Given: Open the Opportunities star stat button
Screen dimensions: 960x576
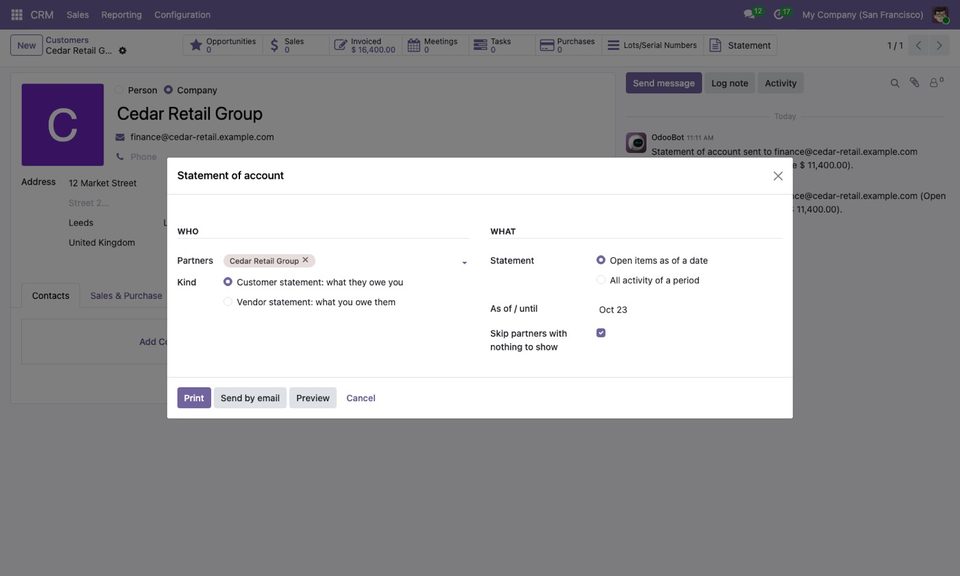Looking at the screenshot, I should point(223,45).
